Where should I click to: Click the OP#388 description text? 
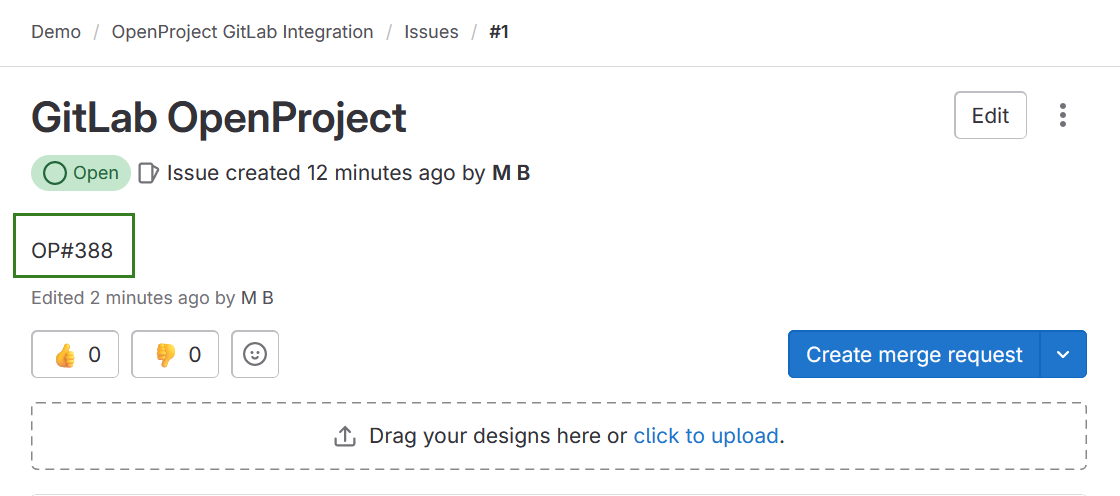73,251
